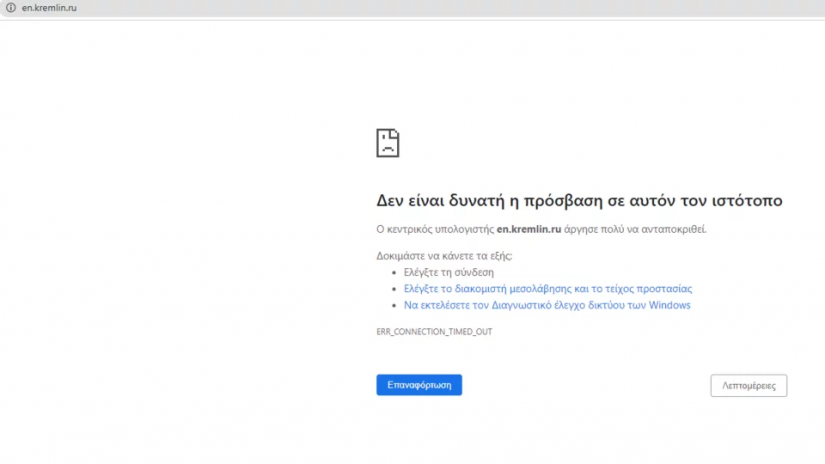
Task: Click the word Windows in the diagnostics link
Action: tap(669, 305)
